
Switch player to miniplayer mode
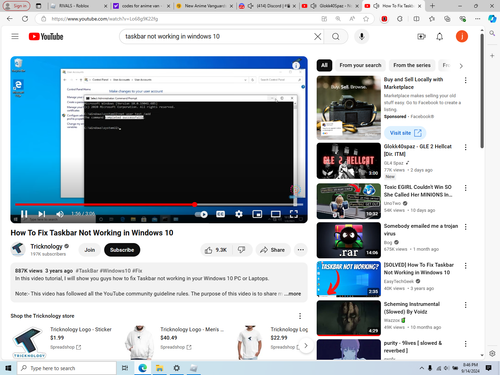pyautogui.click(x=257, y=214)
